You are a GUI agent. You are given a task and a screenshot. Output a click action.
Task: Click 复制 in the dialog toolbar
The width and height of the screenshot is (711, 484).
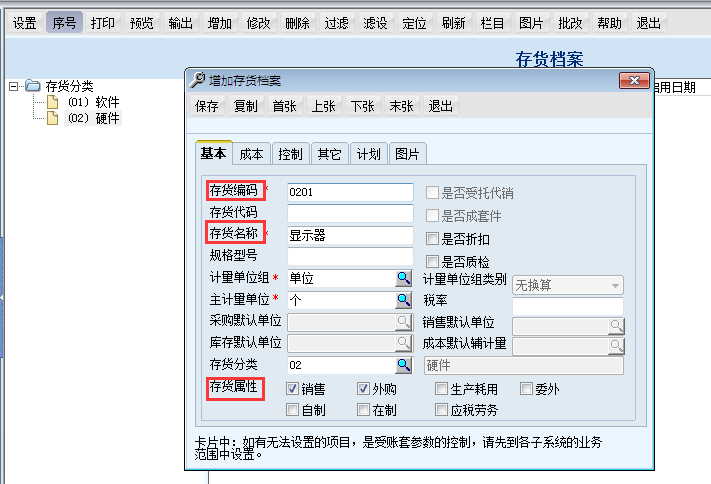click(x=246, y=106)
